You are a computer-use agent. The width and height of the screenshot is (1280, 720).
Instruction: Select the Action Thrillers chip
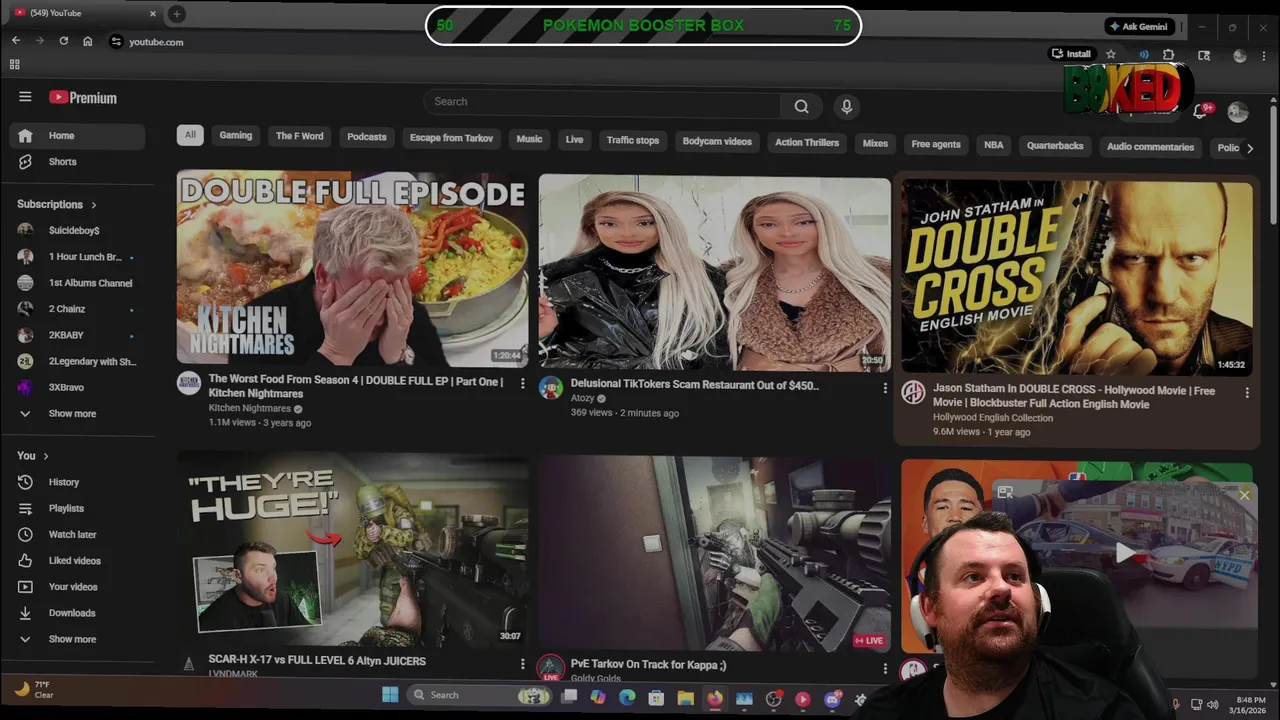point(807,142)
